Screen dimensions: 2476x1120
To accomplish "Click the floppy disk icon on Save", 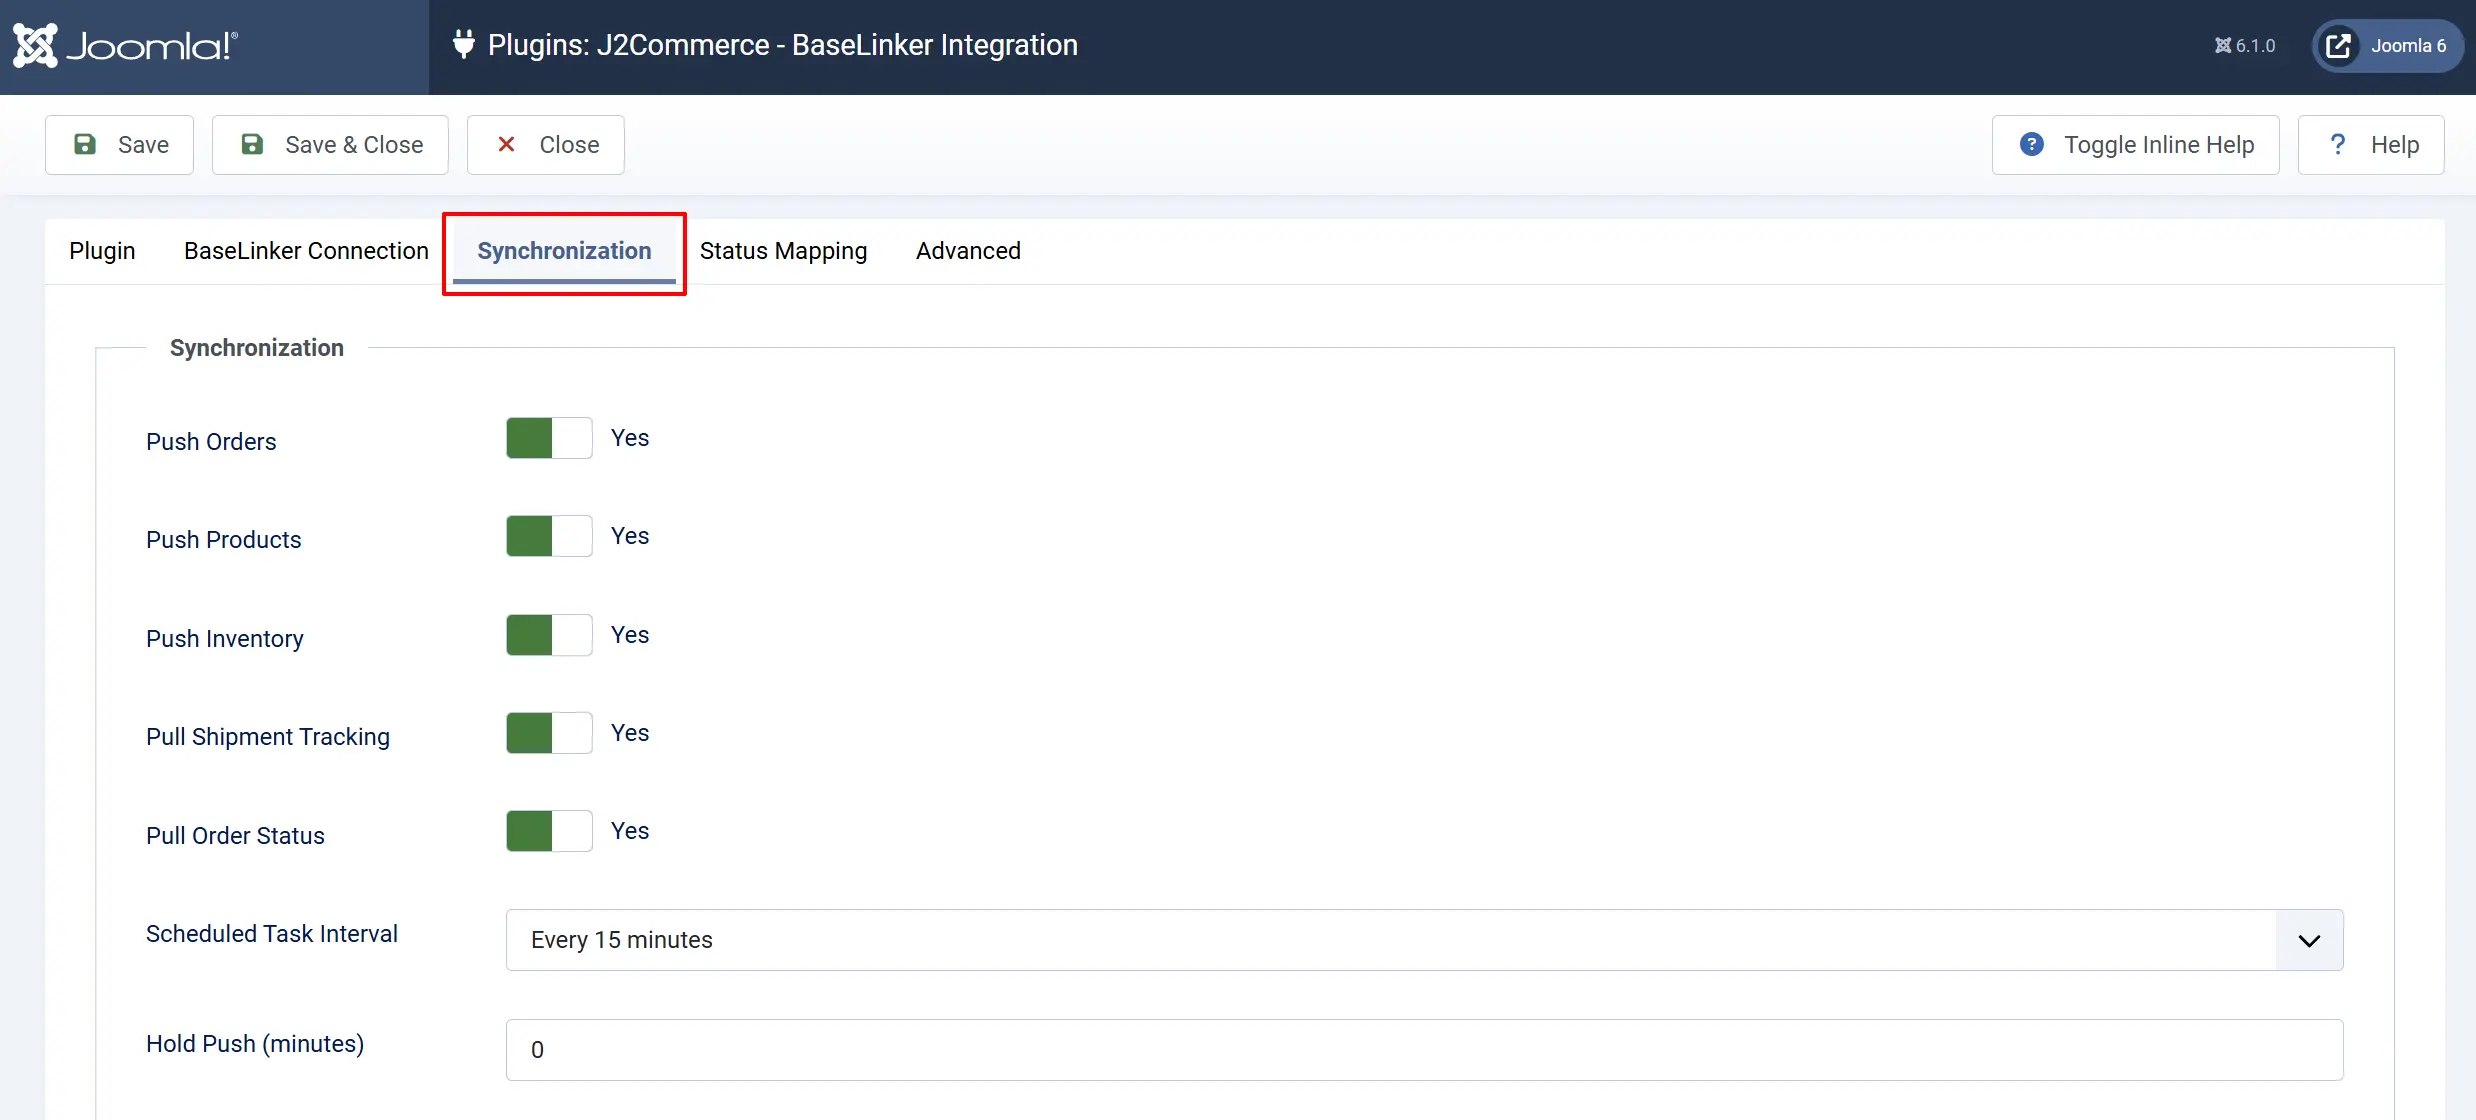I will 85,145.
